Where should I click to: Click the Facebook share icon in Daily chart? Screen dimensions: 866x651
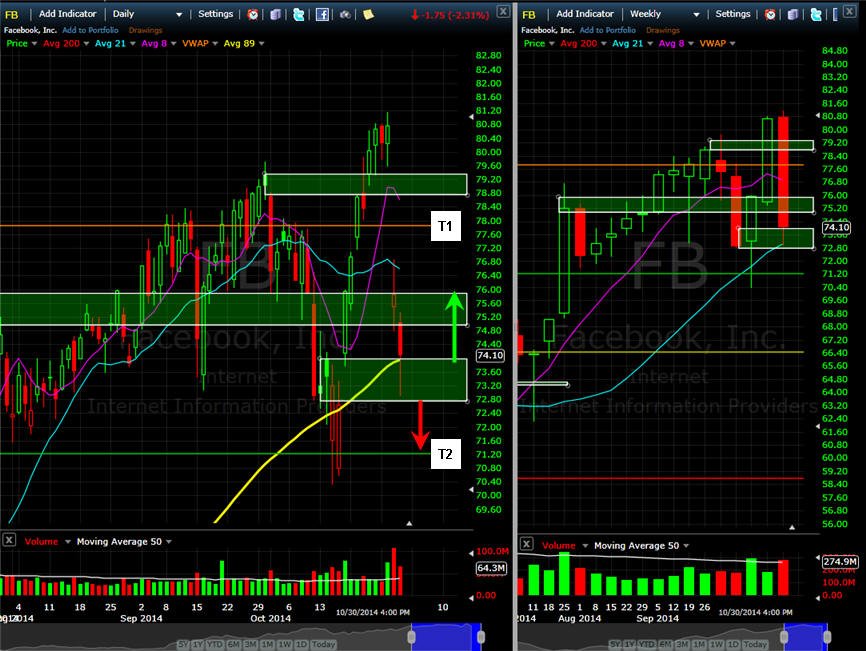click(322, 14)
